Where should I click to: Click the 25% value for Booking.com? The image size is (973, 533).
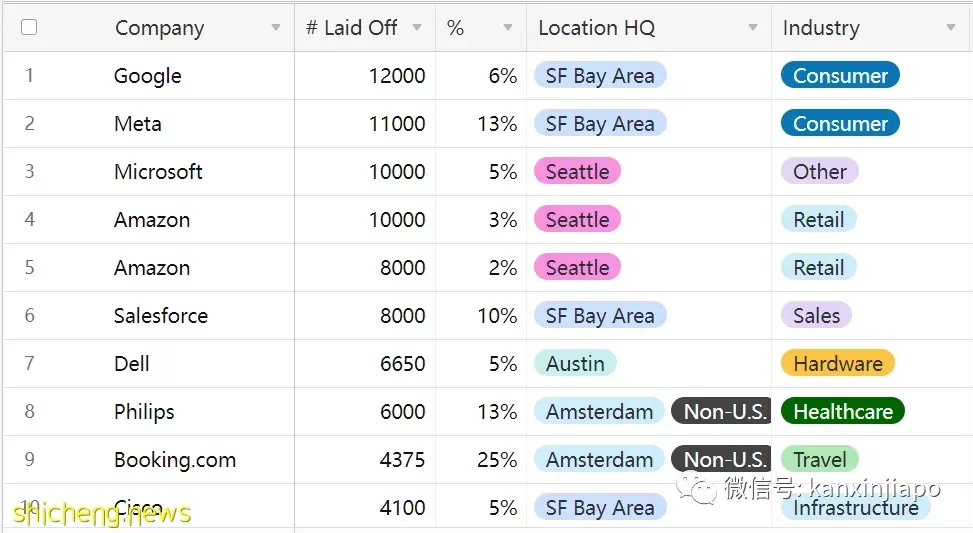coord(497,459)
